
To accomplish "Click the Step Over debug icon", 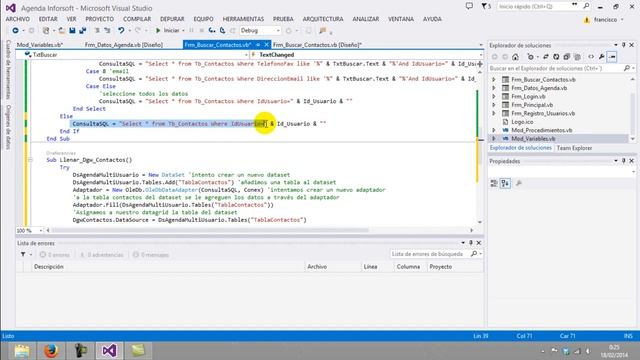I will click(222, 31).
